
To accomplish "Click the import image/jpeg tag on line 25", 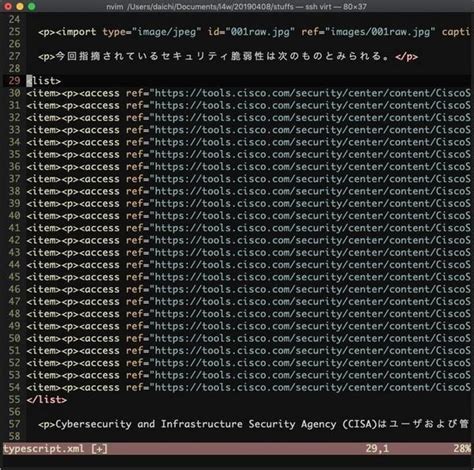I will click(x=254, y=32).
